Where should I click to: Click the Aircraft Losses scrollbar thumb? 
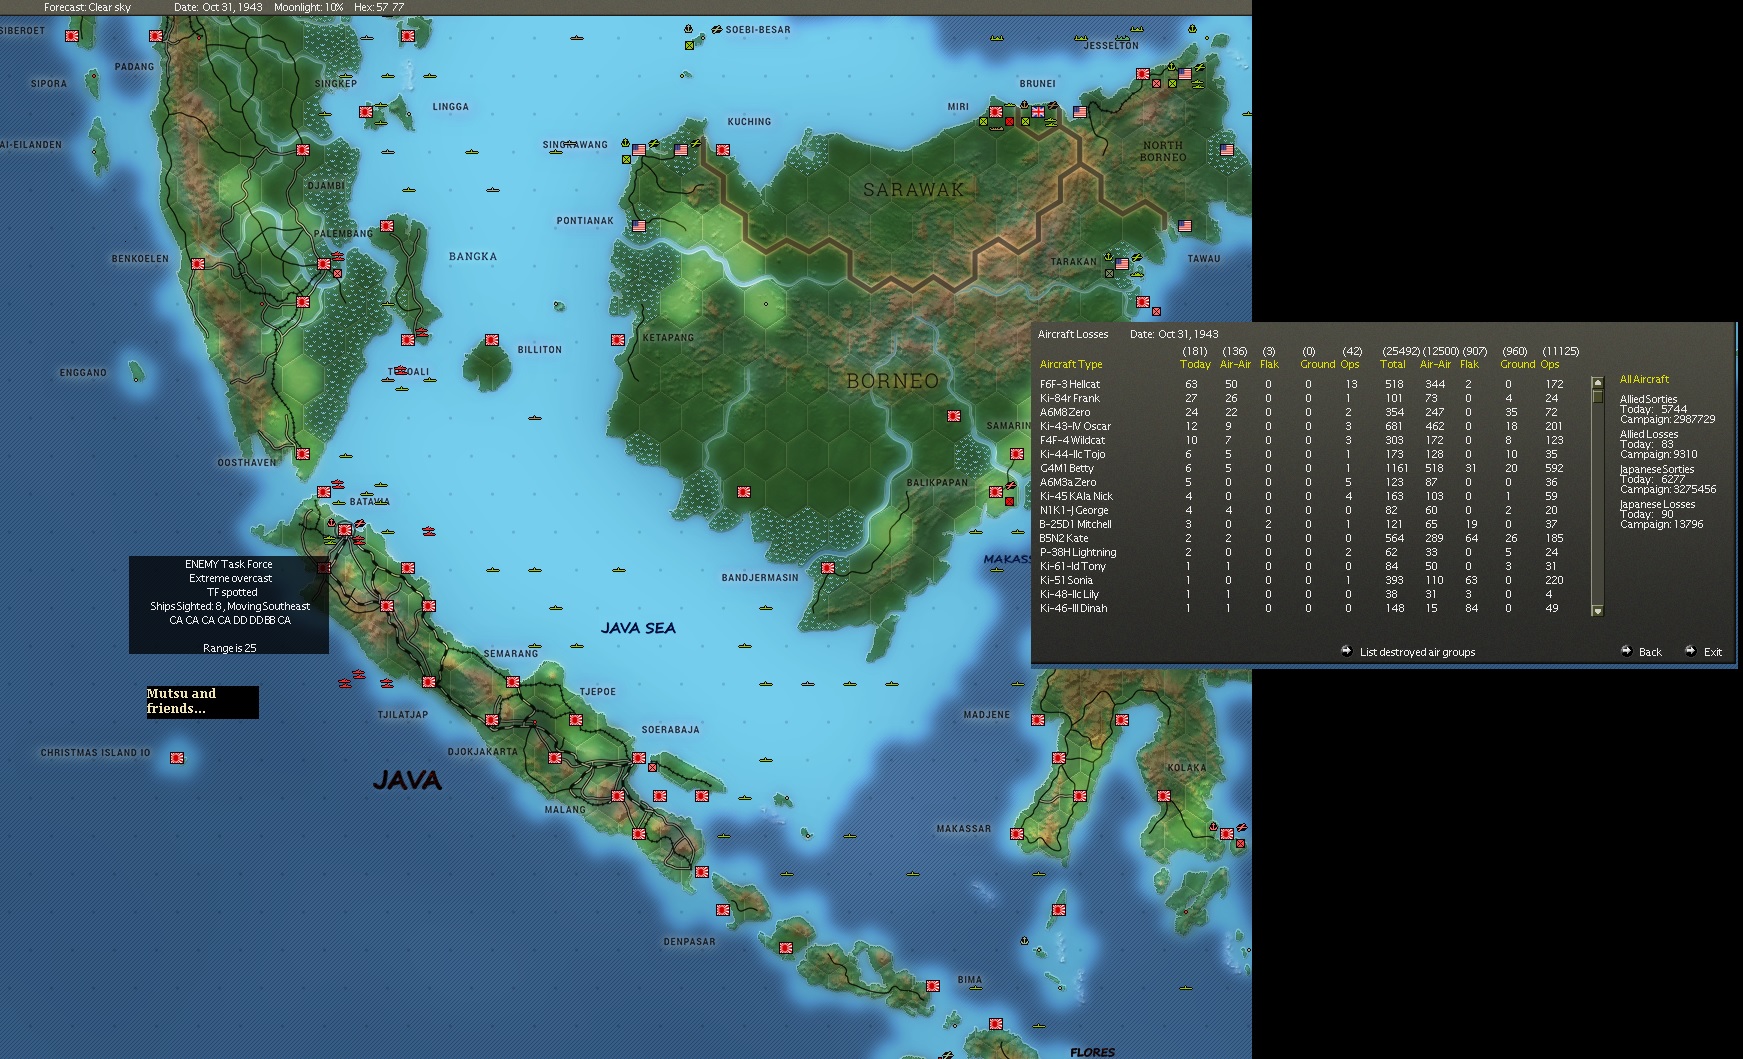coord(1597,396)
